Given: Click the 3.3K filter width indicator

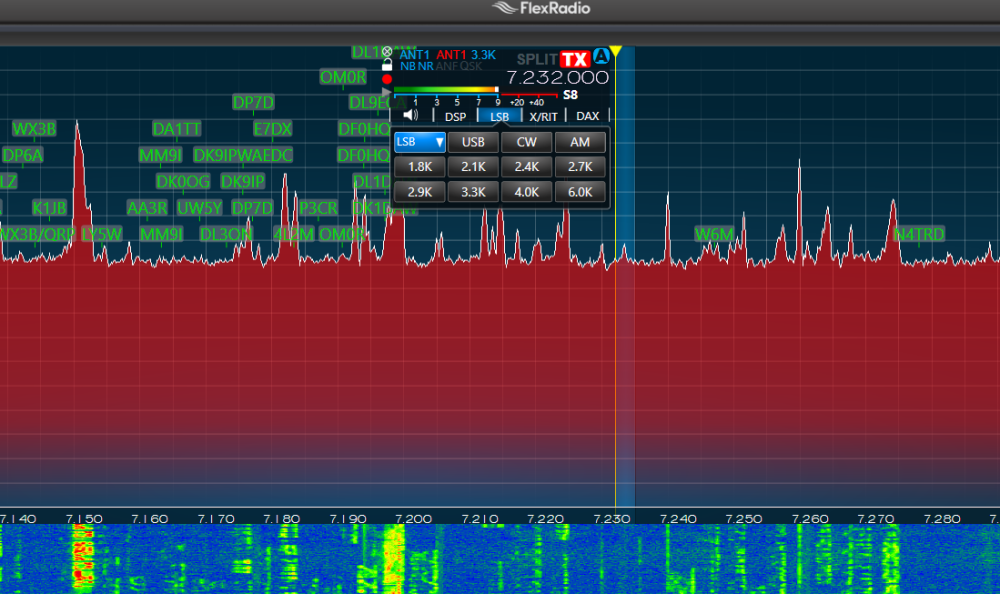Looking at the screenshot, I should (483, 56).
